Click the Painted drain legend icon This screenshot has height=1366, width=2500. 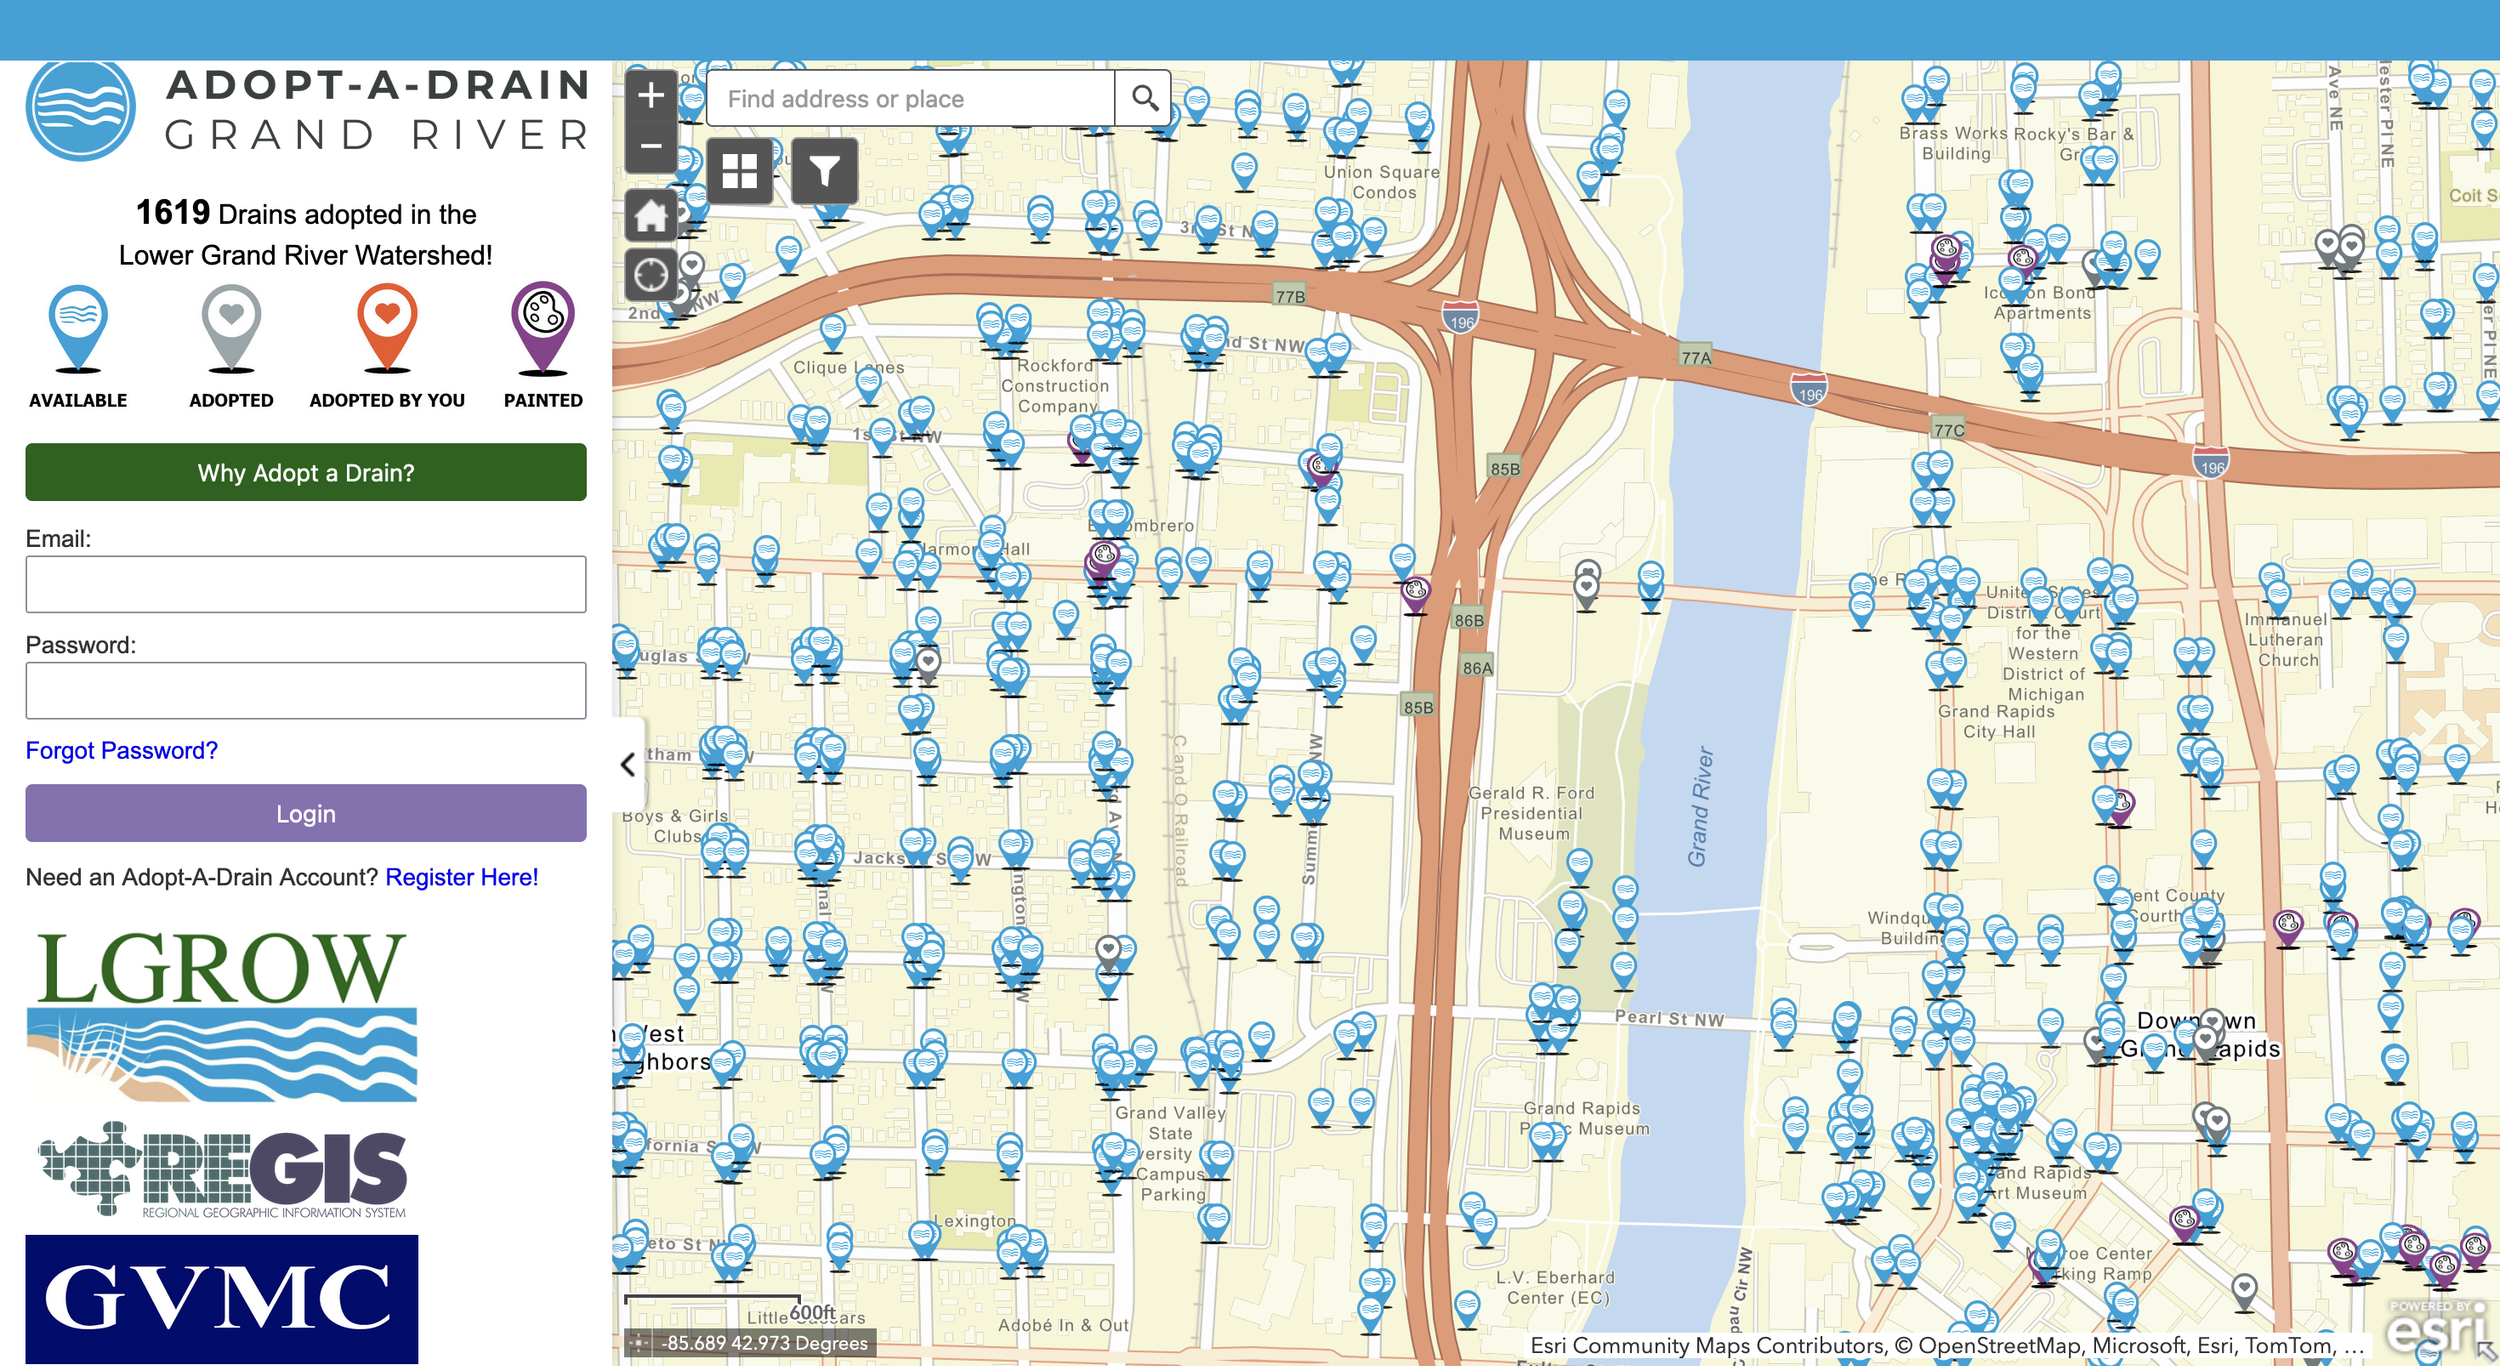(x=543, y=329)
